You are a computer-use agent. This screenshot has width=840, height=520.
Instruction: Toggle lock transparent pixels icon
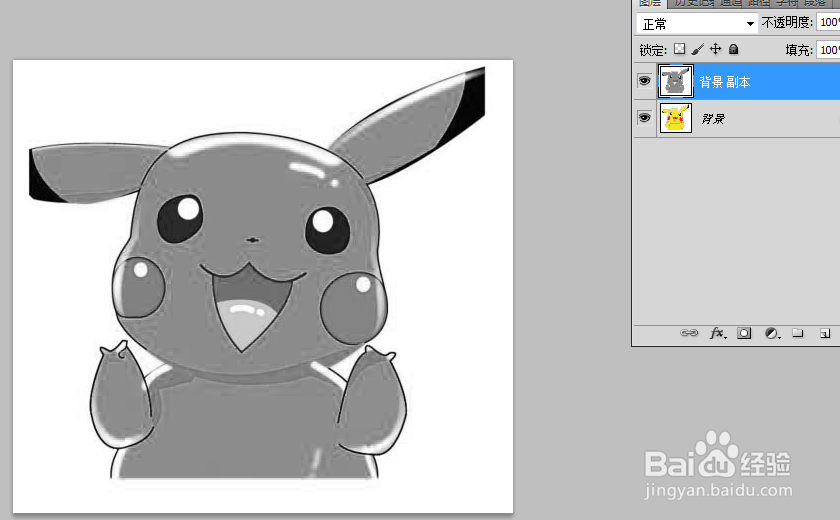click(x=679, y=49)
